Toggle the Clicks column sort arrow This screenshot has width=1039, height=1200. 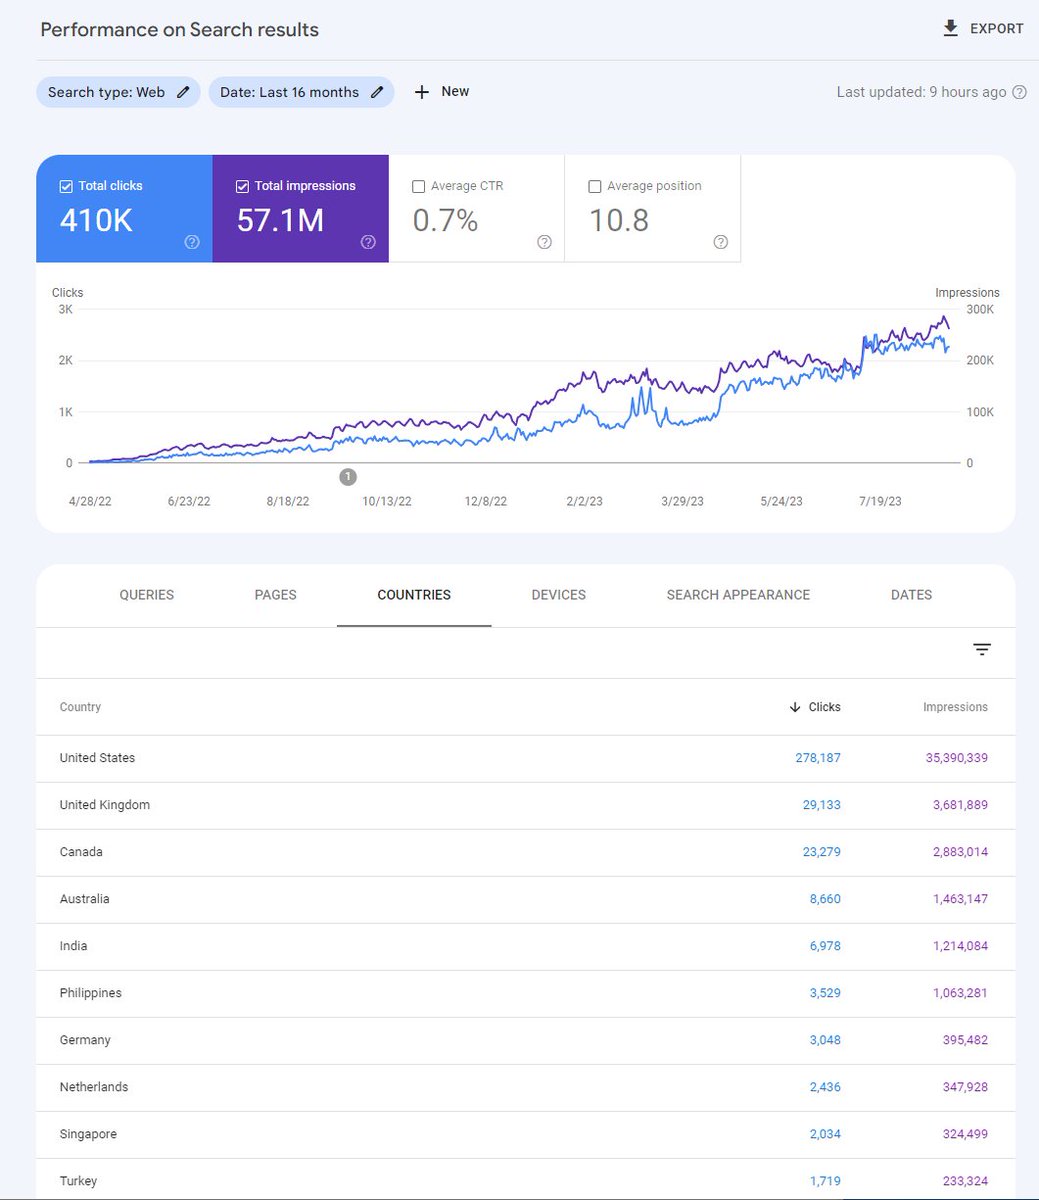click(793, 707)
